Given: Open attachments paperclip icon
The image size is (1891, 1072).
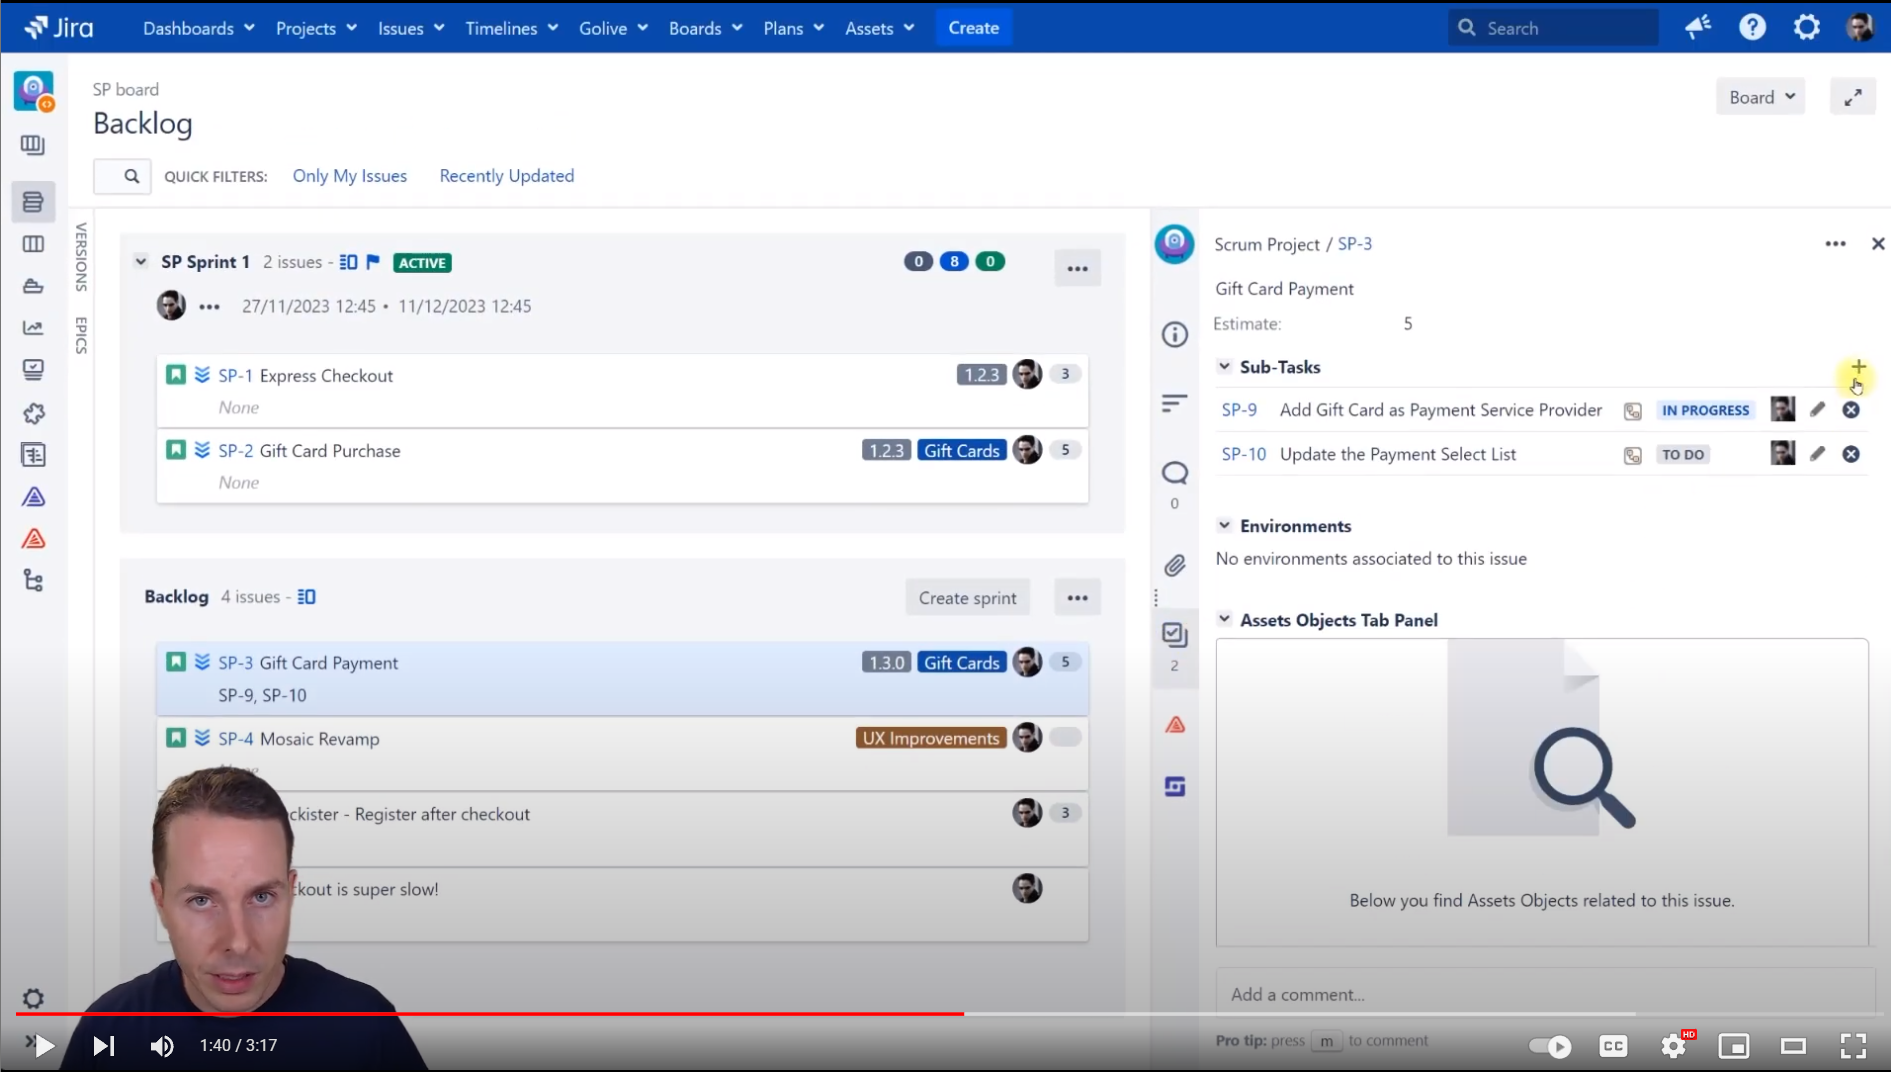Looking at the screenshot, I should (1174, 566).
